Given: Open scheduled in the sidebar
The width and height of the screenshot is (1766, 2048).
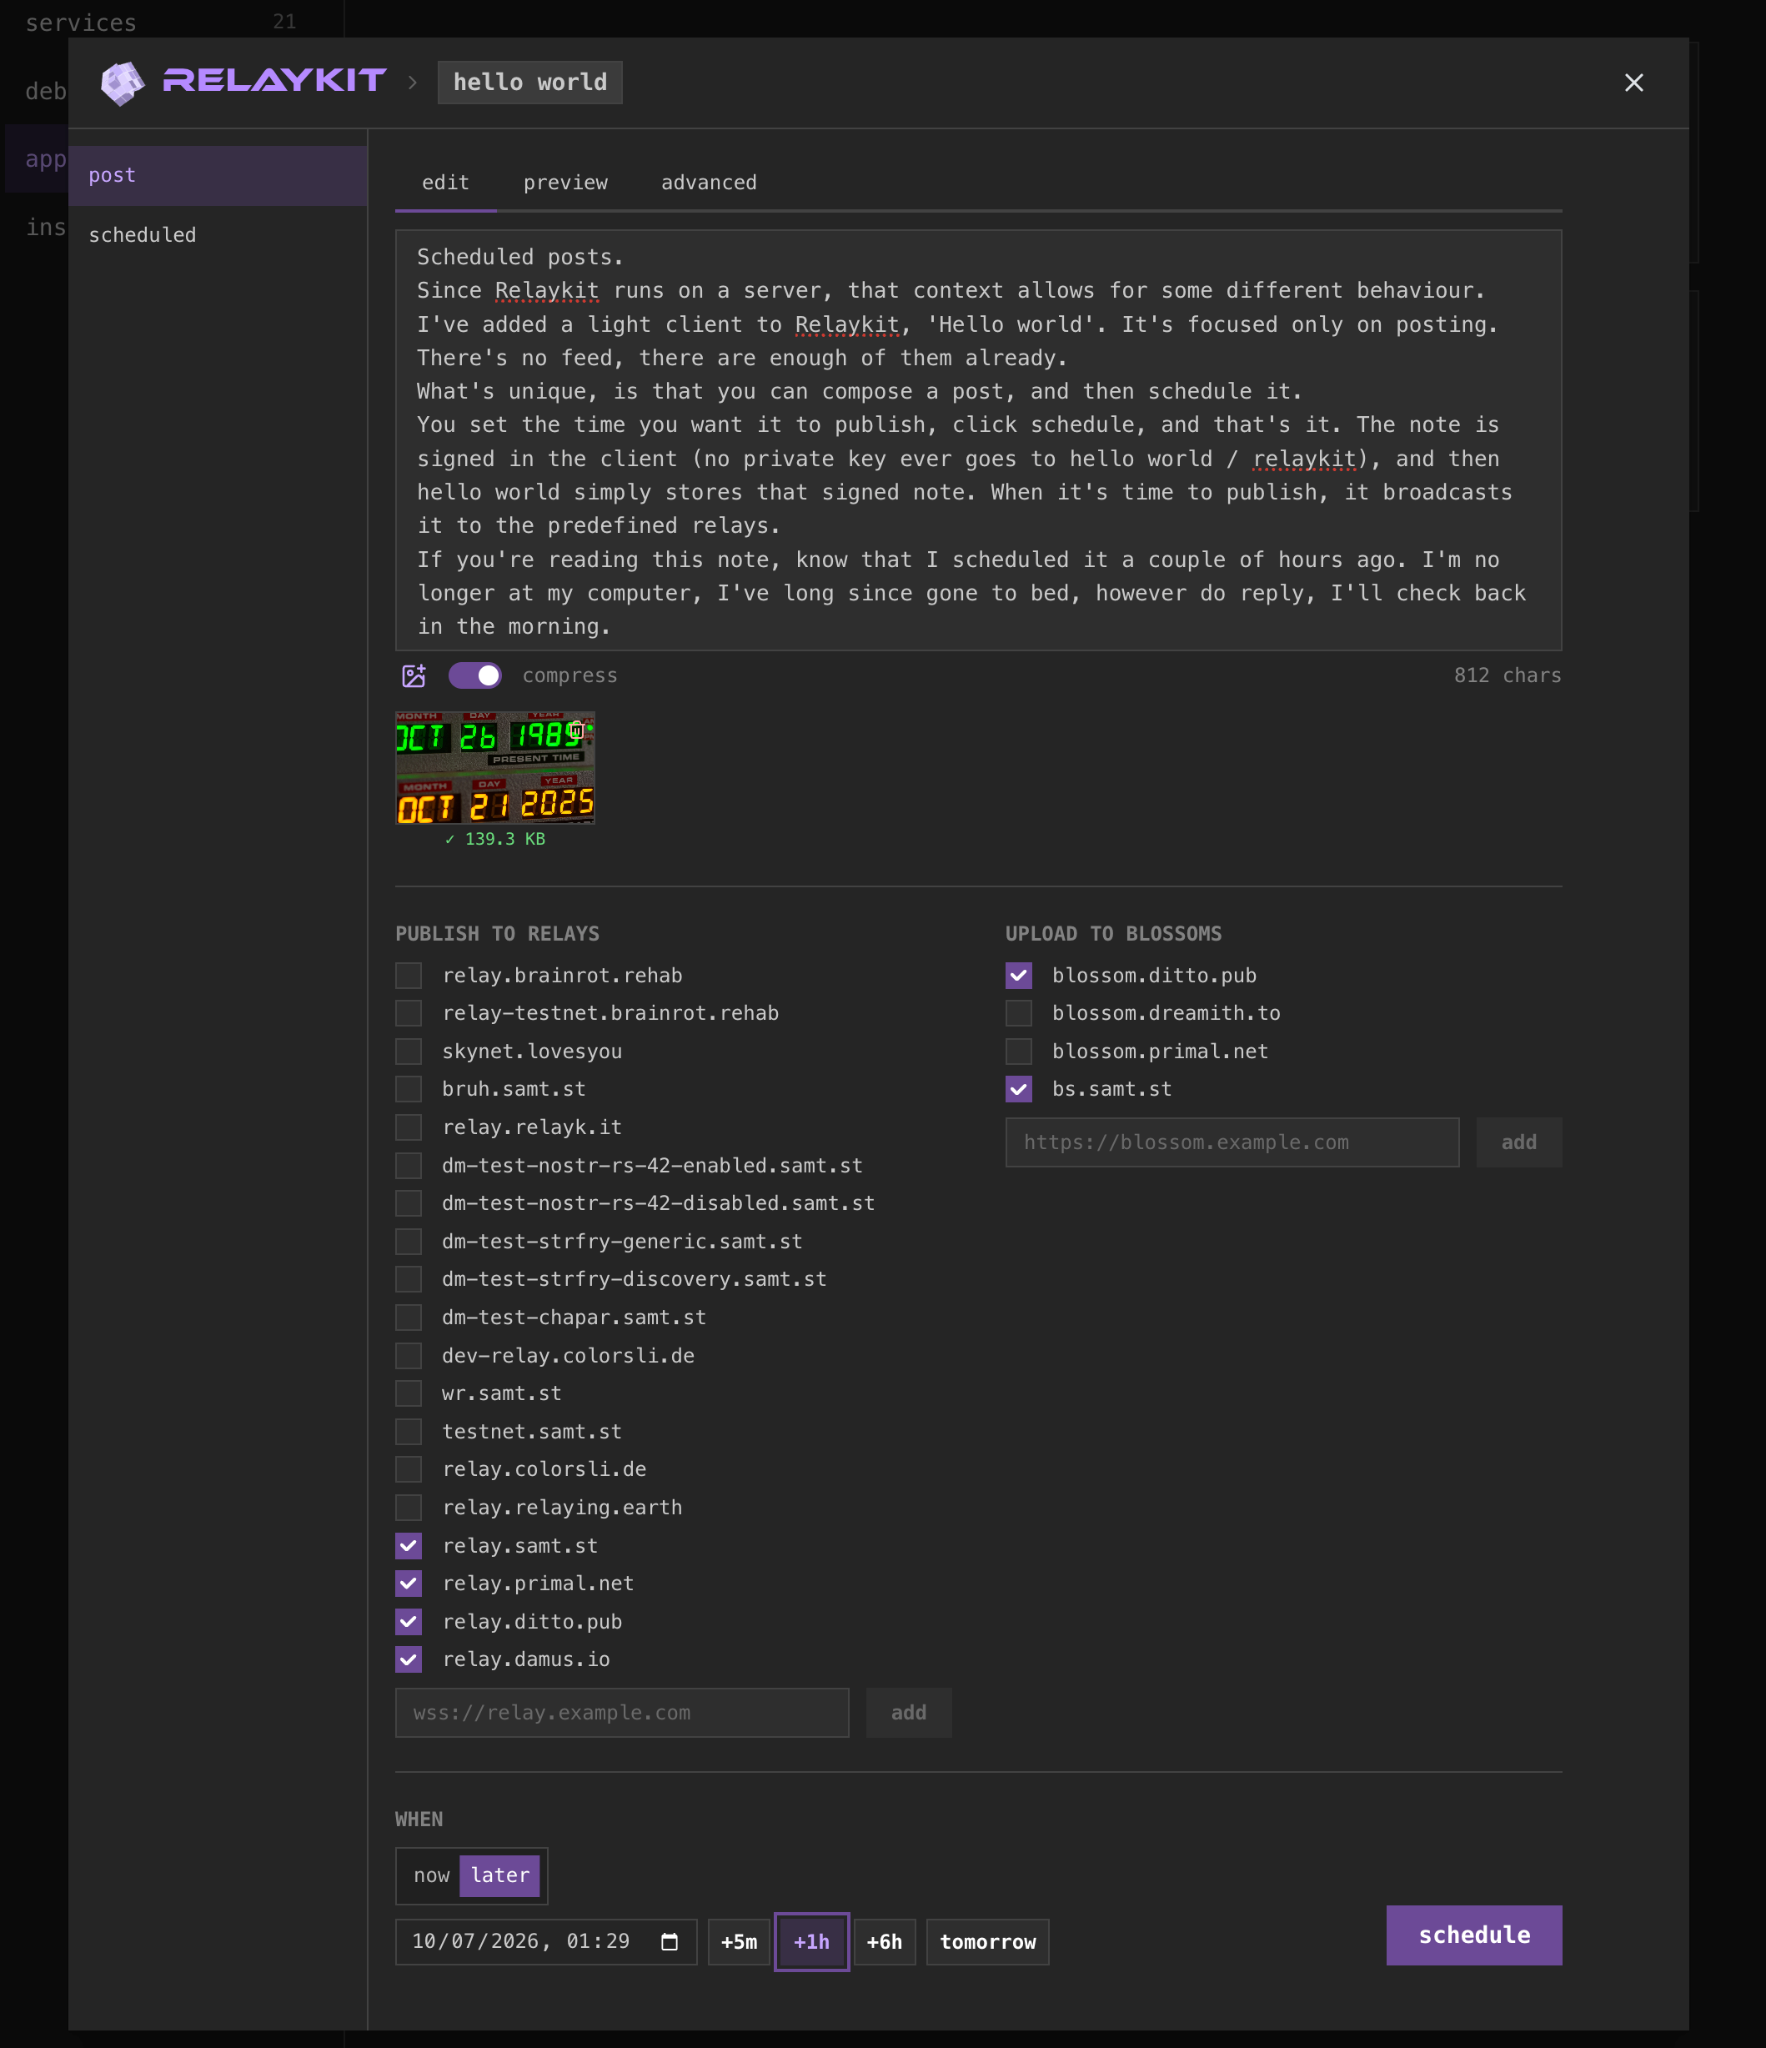Looking at the screenshot, I should pos(218,235).
